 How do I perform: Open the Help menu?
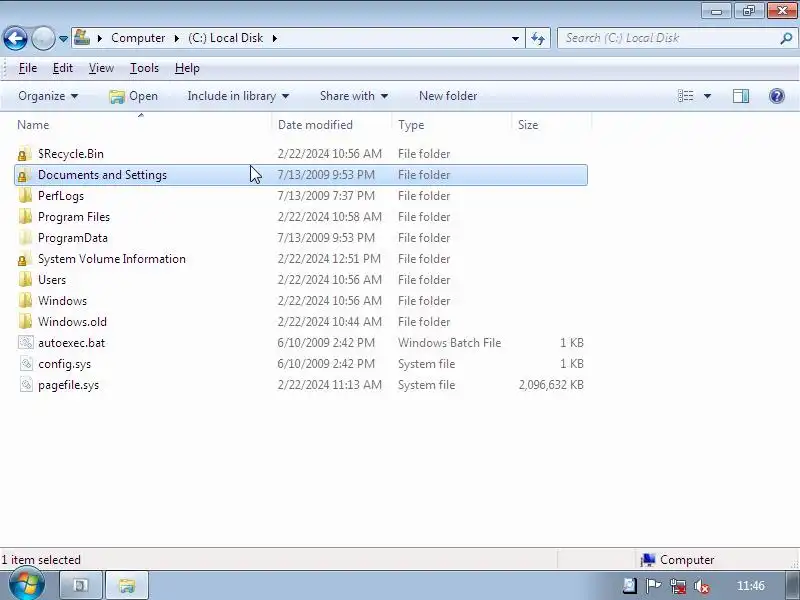(187, 68)
